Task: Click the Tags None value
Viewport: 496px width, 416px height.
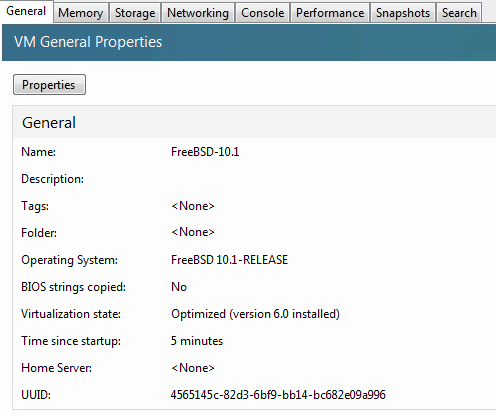Action: 193,206
